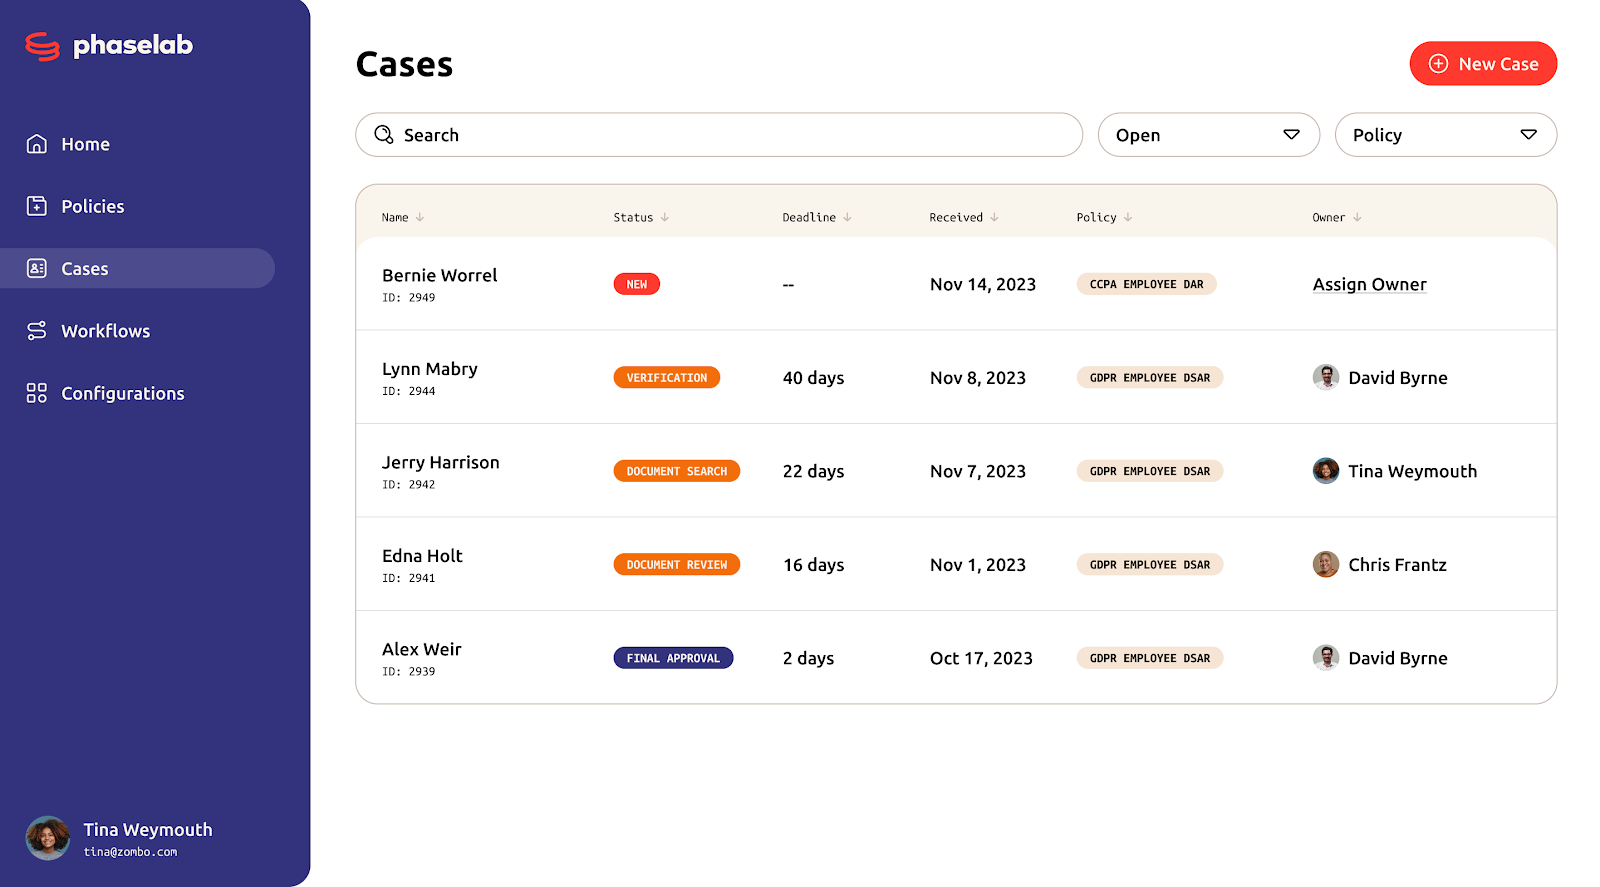Image resolution: width=1600 pixels, height=887 pixels.
Task: Click Tina Weymouth name in sidebar footer
Action: [148, 829]
